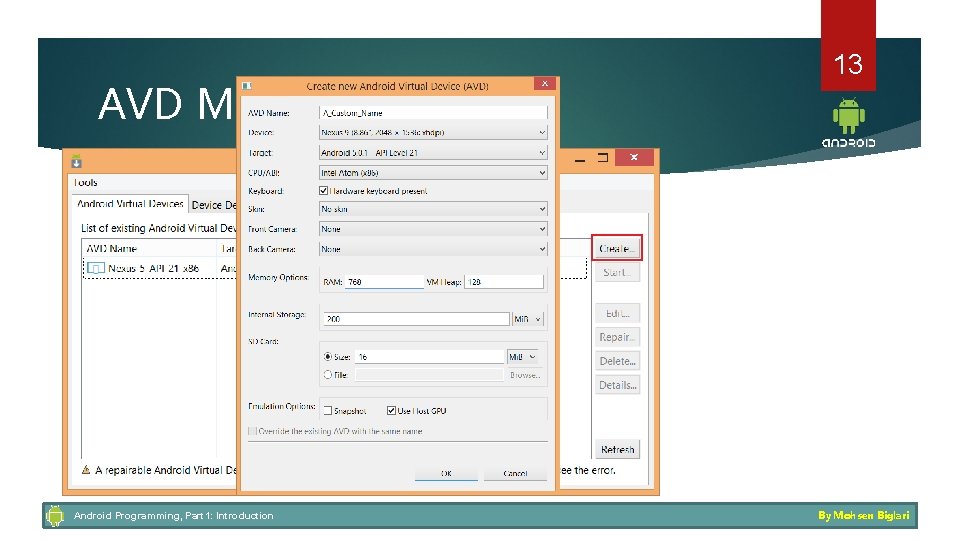
Task: Select the SD Card Size radio button
Action: click(328, 356)
